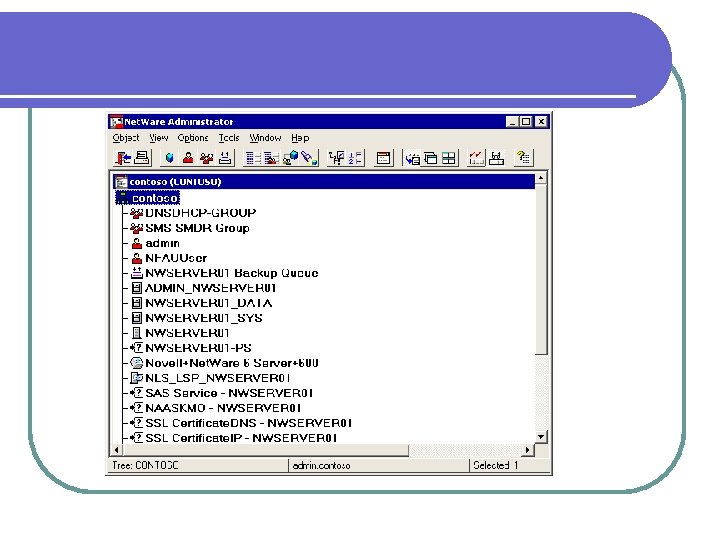This screenshot has height=540, width=720.
Task: Maximize the NetWare Administrator window
Action: (x=526, y=122)
